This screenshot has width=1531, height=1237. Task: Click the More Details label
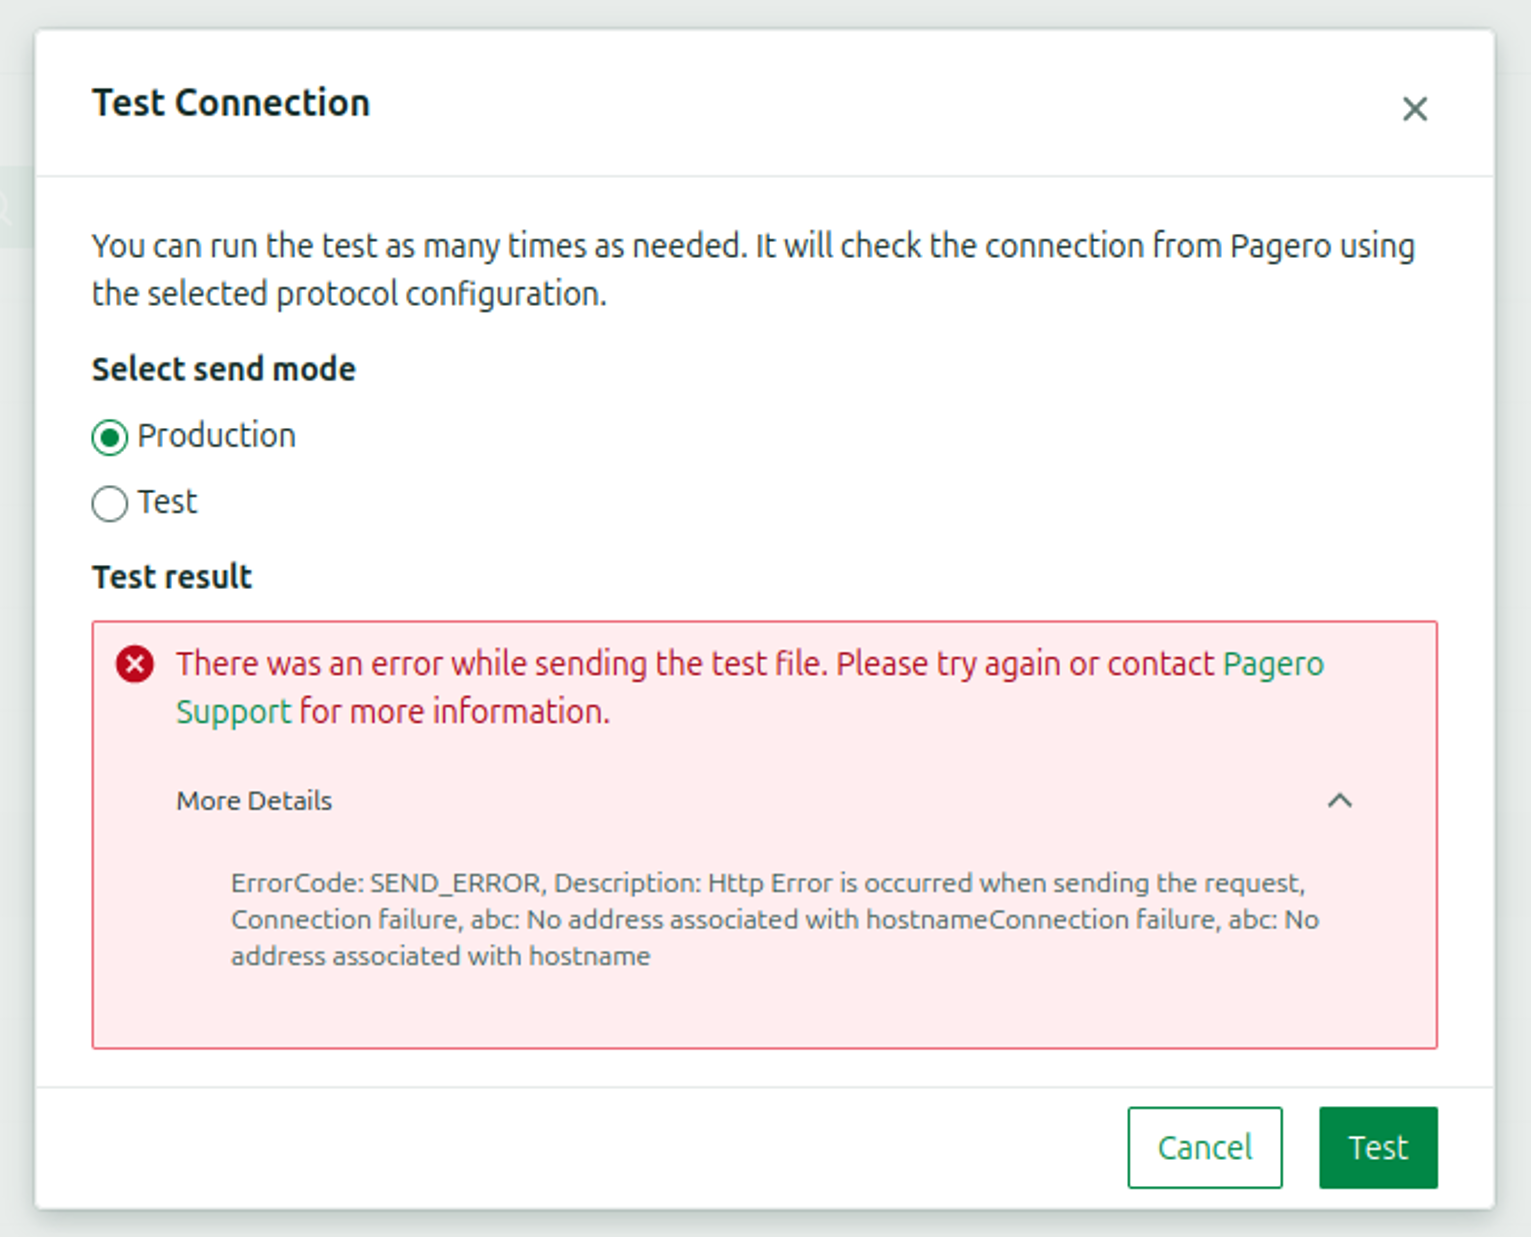tap(254, 801)
